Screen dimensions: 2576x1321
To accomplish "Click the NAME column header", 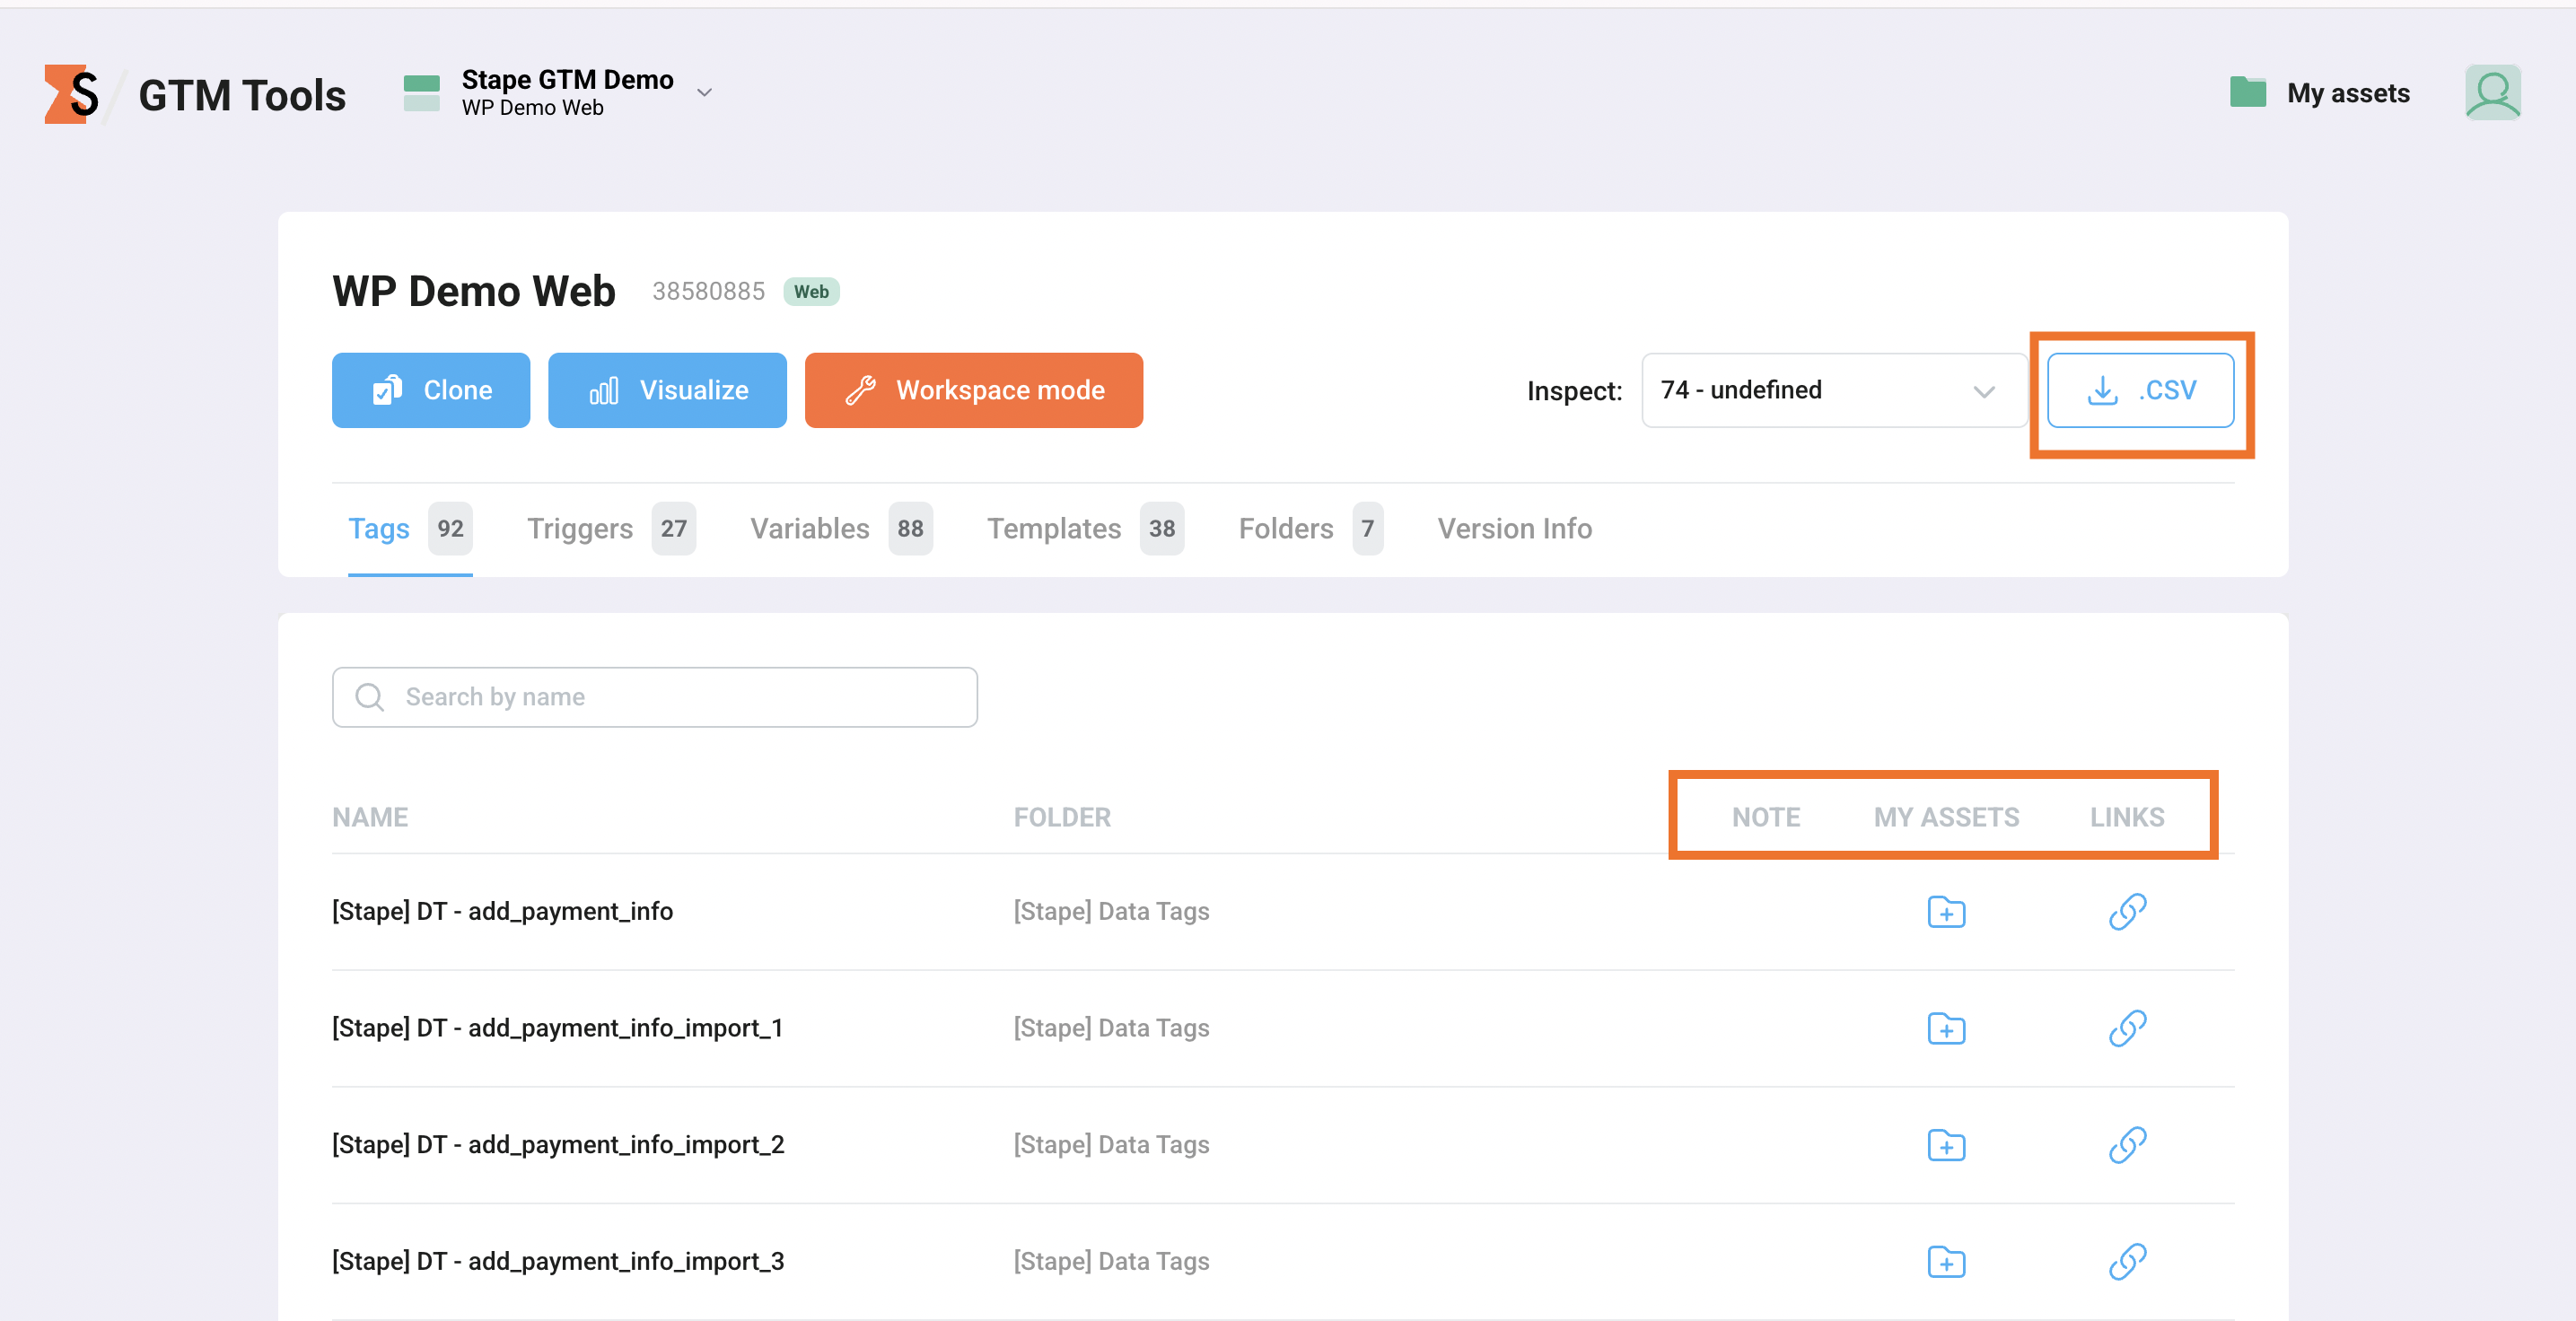I will 370,817.
